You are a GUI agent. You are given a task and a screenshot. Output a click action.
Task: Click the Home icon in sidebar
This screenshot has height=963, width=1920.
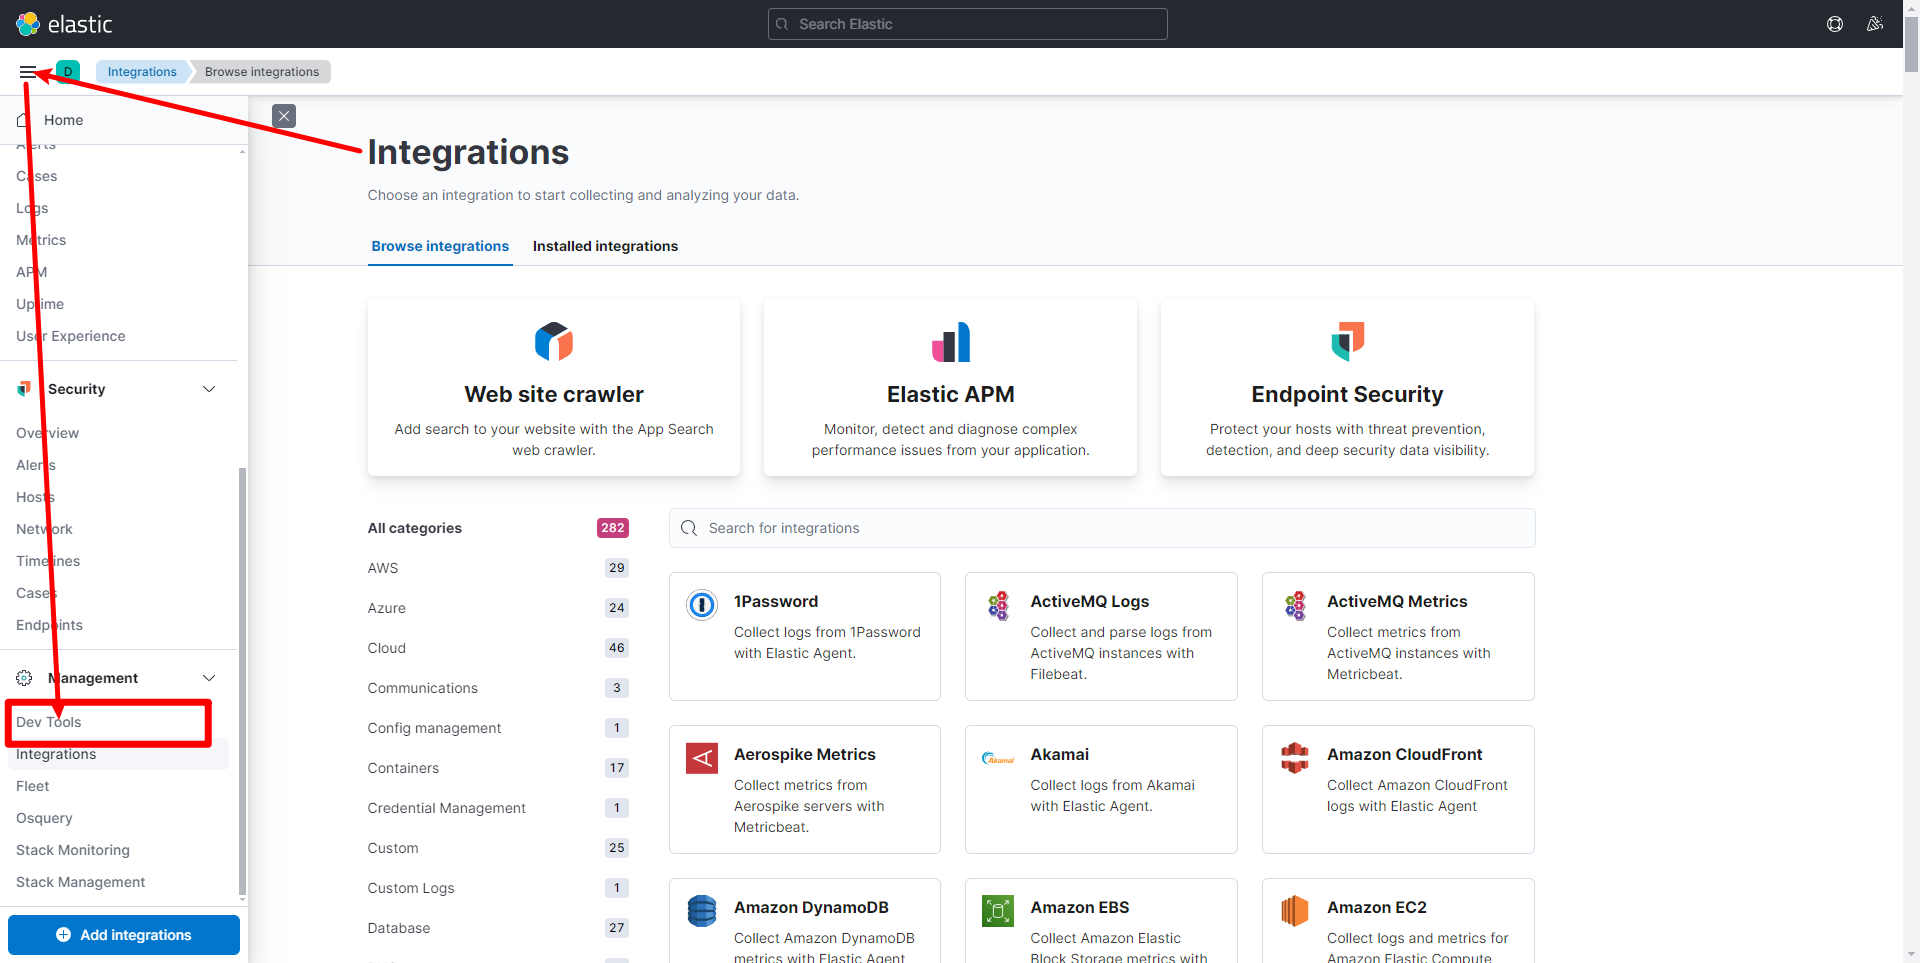(24, 120)
